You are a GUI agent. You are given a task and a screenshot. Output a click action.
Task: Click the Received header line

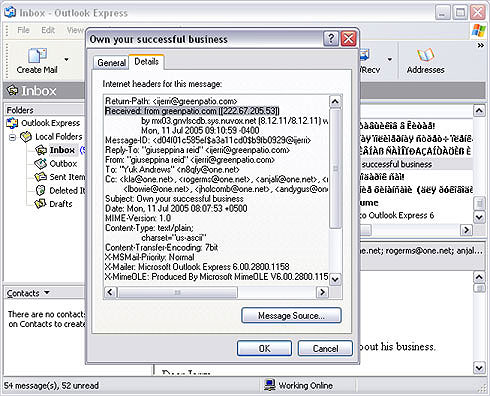click(x=192, y=111)
